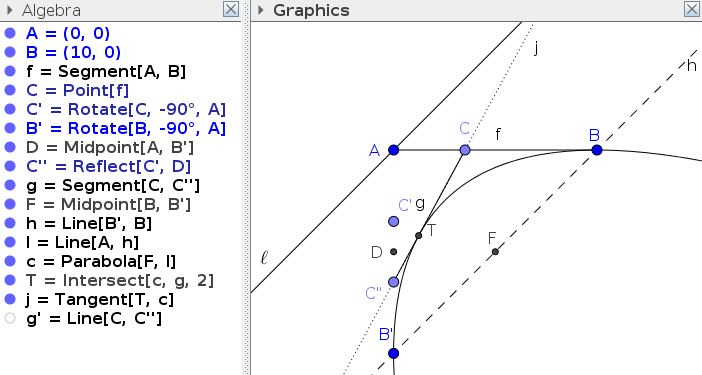Toggle visibility of D = Midpoint[A, B']

pyautogui.click(x=10, y=147)
